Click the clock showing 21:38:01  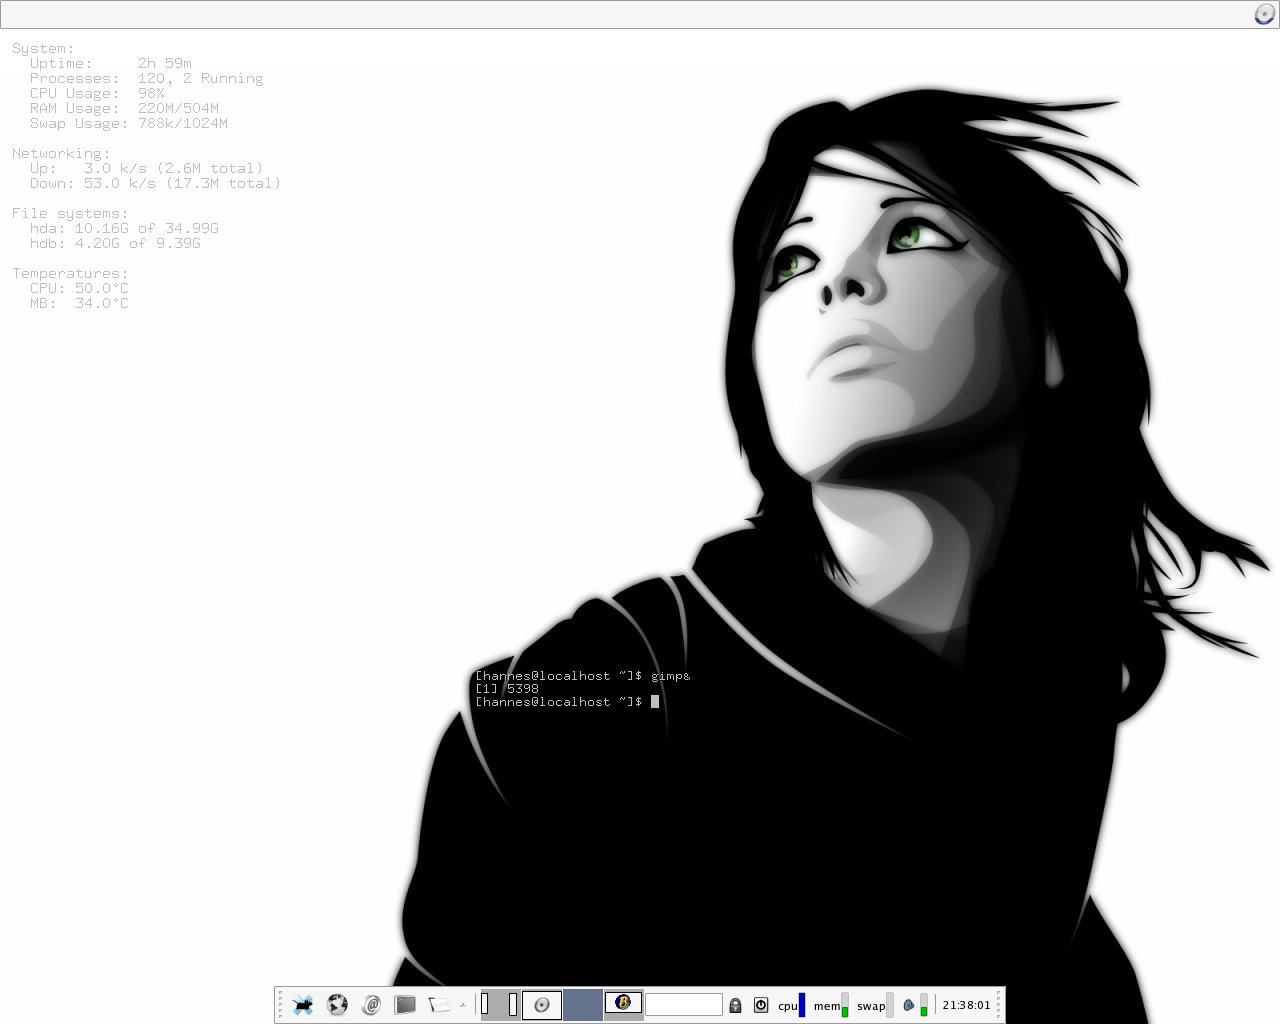click(x=966, y=1005)
